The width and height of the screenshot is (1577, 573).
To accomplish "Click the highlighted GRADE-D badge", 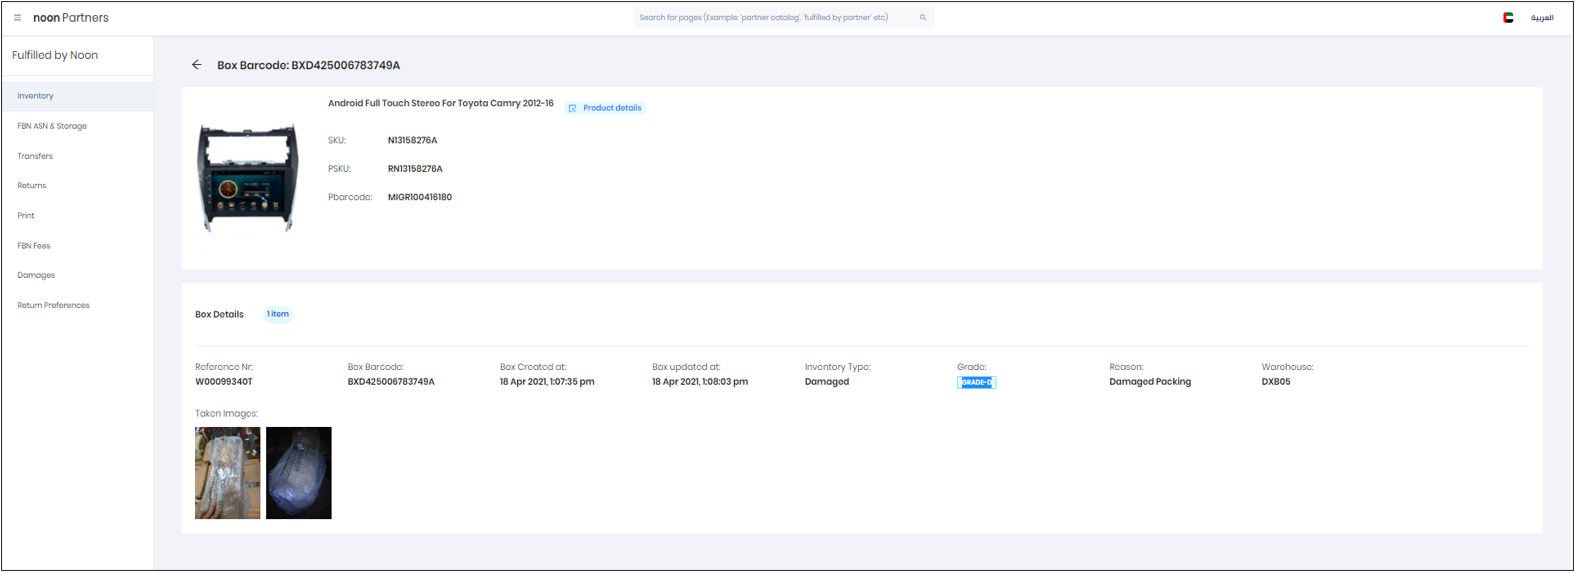I will pos(976,382).
